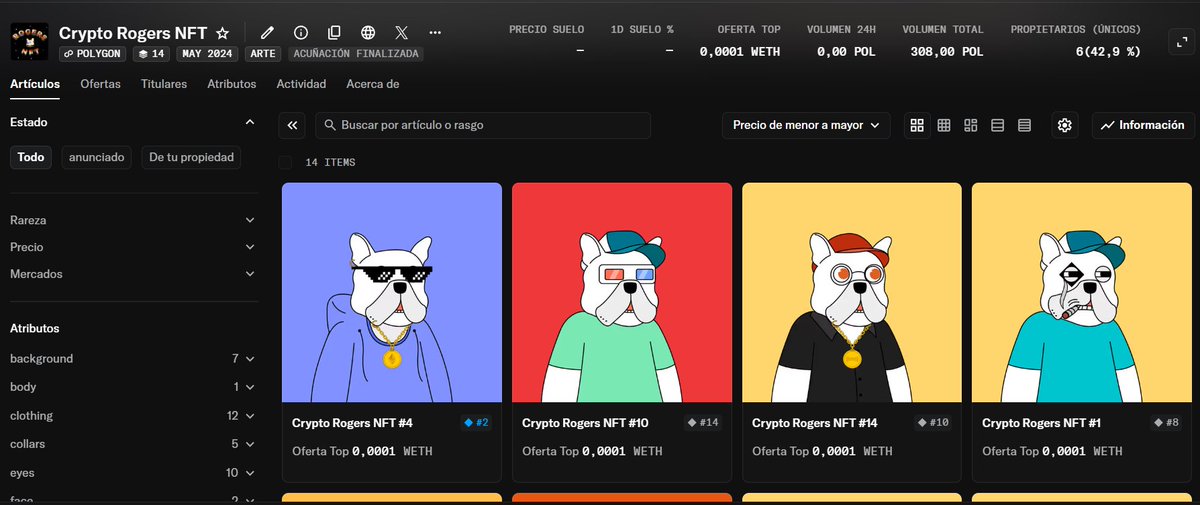Expand the collars attribute filter

132,444
